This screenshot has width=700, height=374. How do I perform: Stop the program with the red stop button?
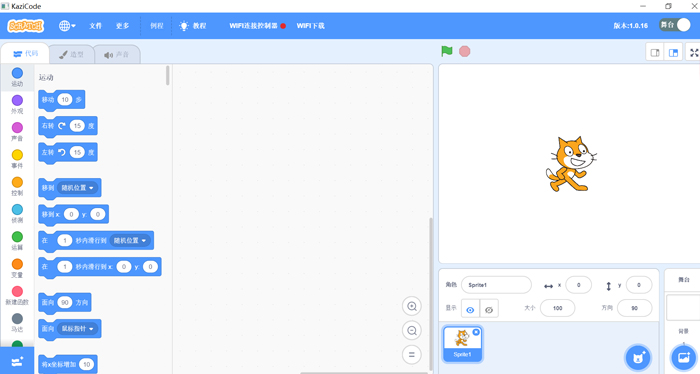[x=465, y=51]
